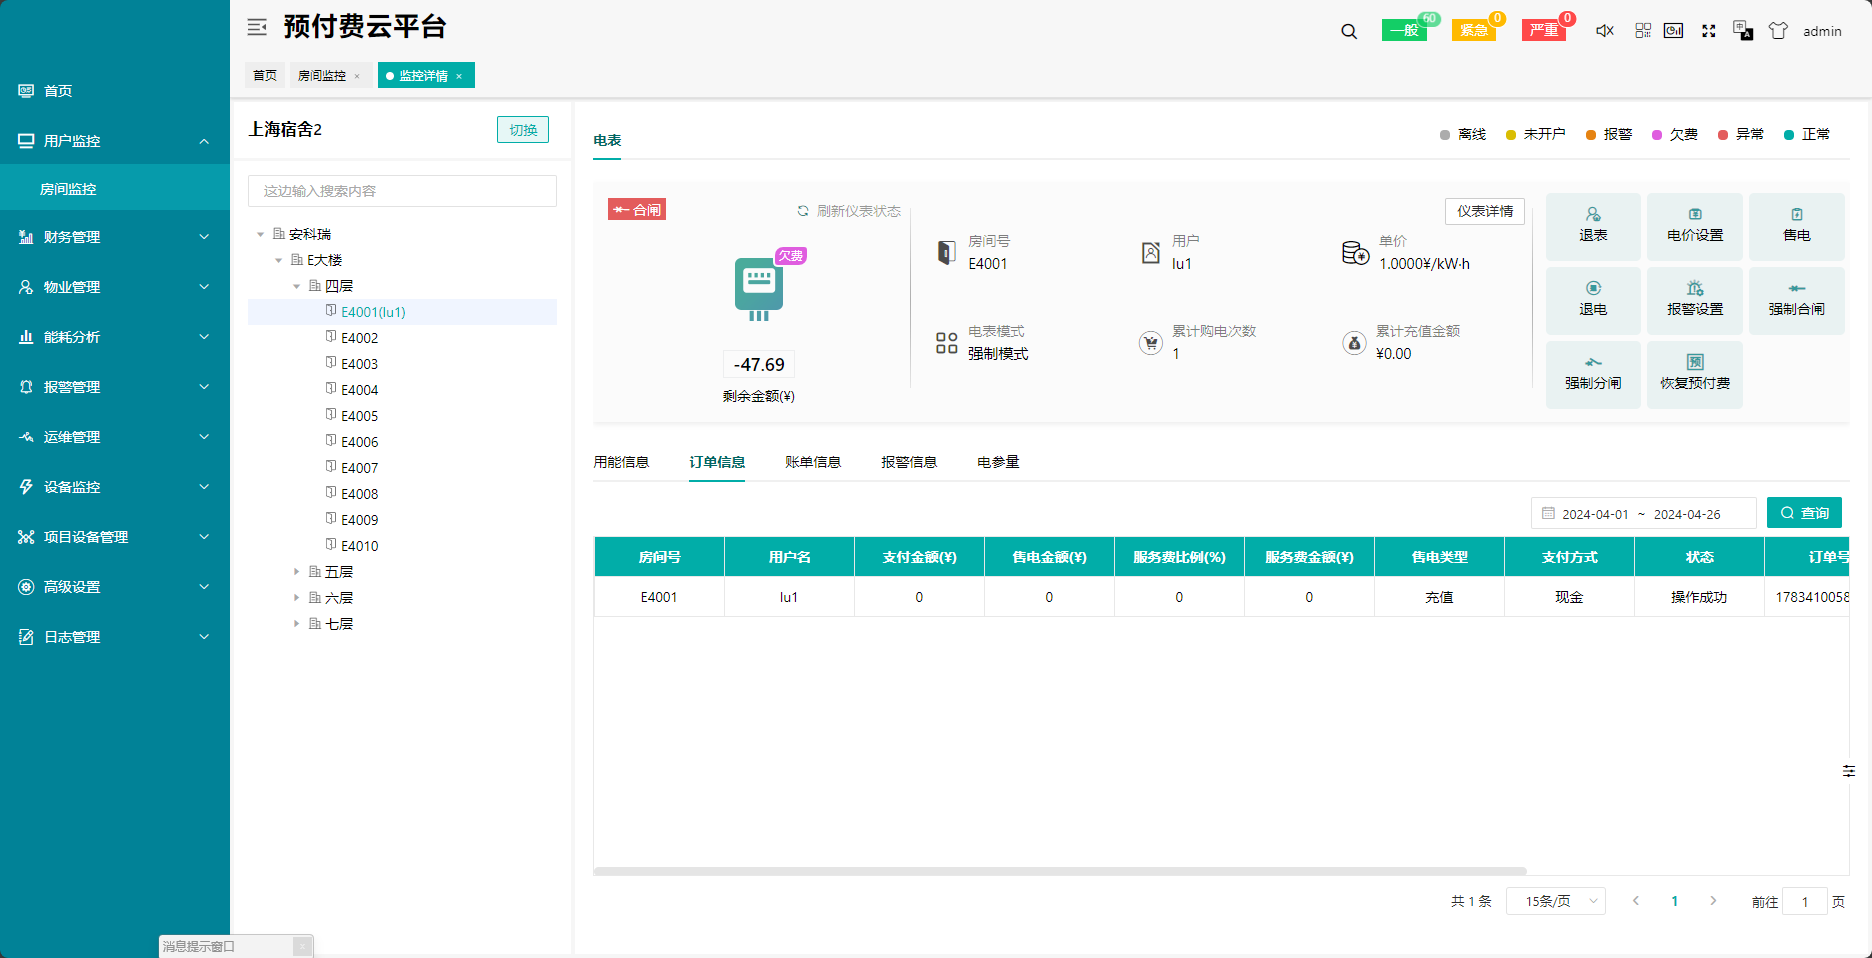Expand the 五层 tree node

tap(296, 572)
